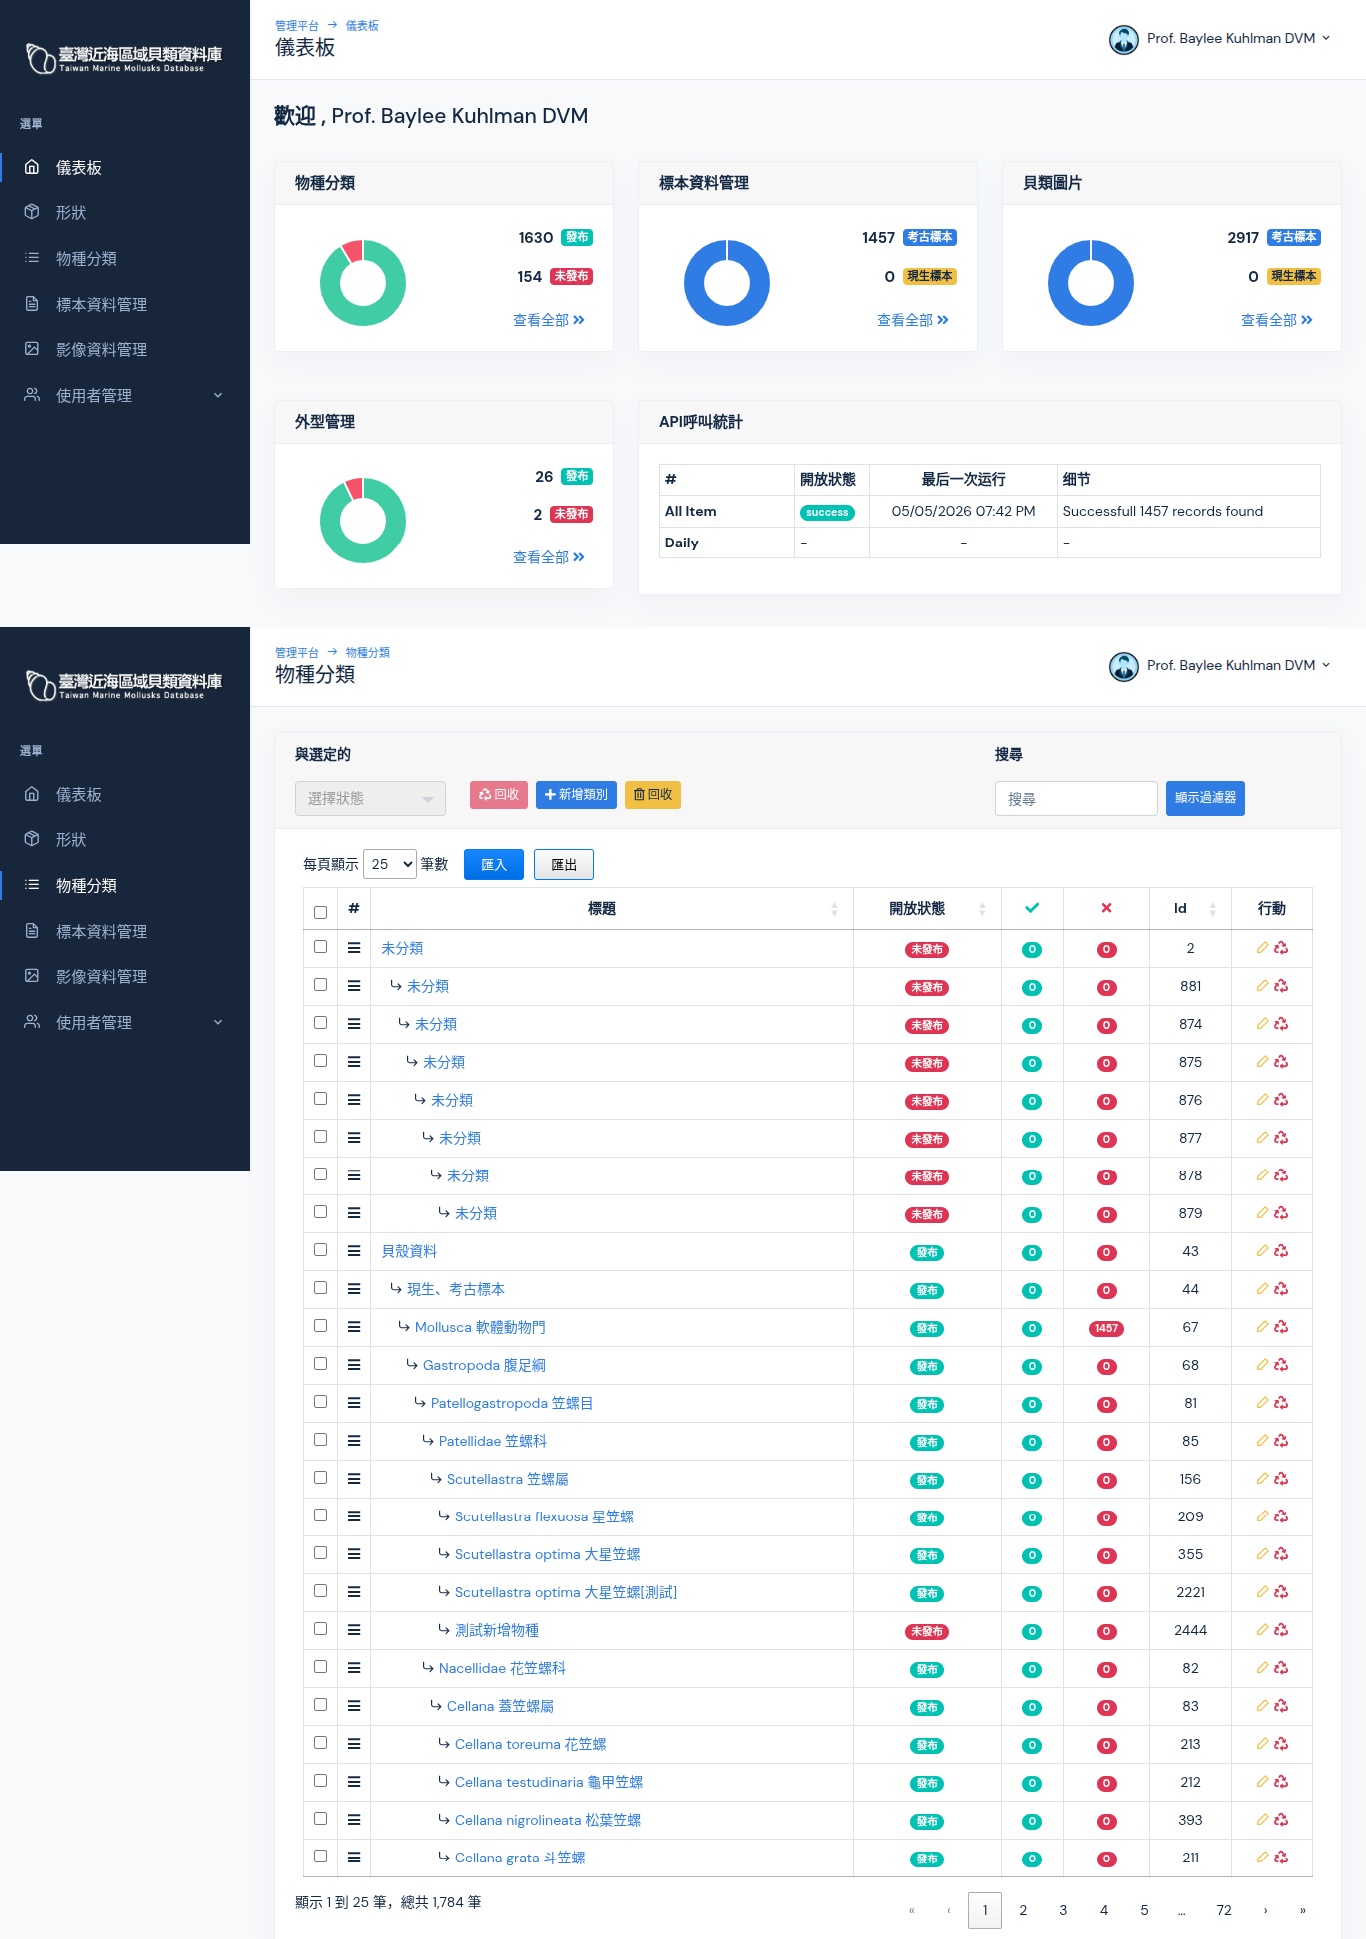The width and height of the screenshot is (1366, 1939).
Task: Click the drag handle for Gastropoda 腹足綱 row
Action: tap(354, 1365)
